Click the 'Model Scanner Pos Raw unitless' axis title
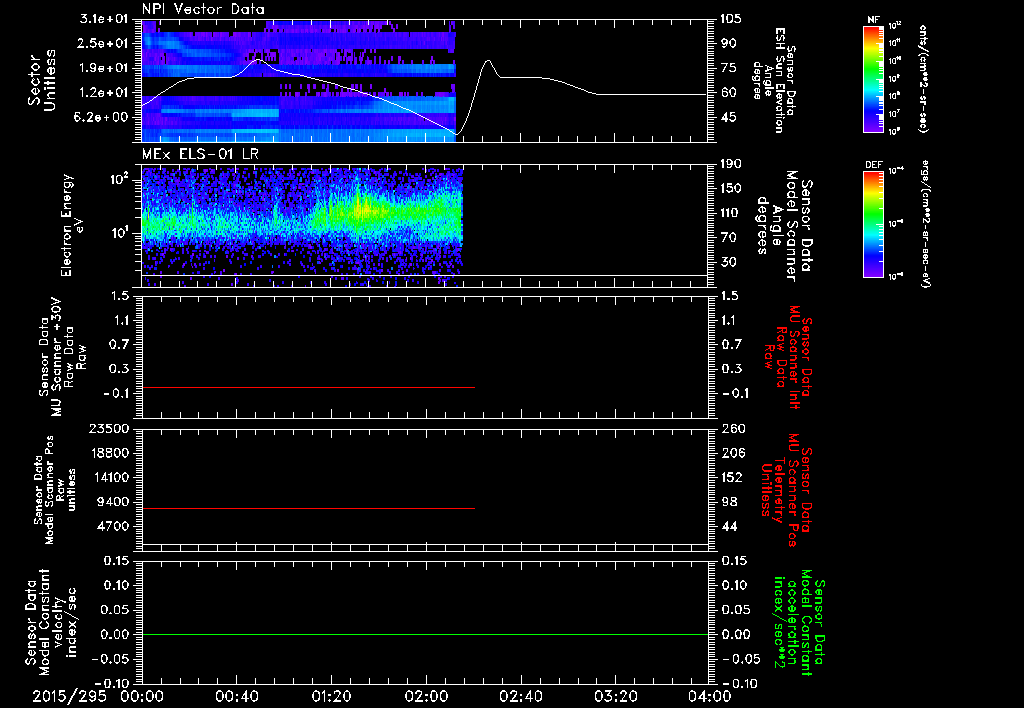 point(55,490)
